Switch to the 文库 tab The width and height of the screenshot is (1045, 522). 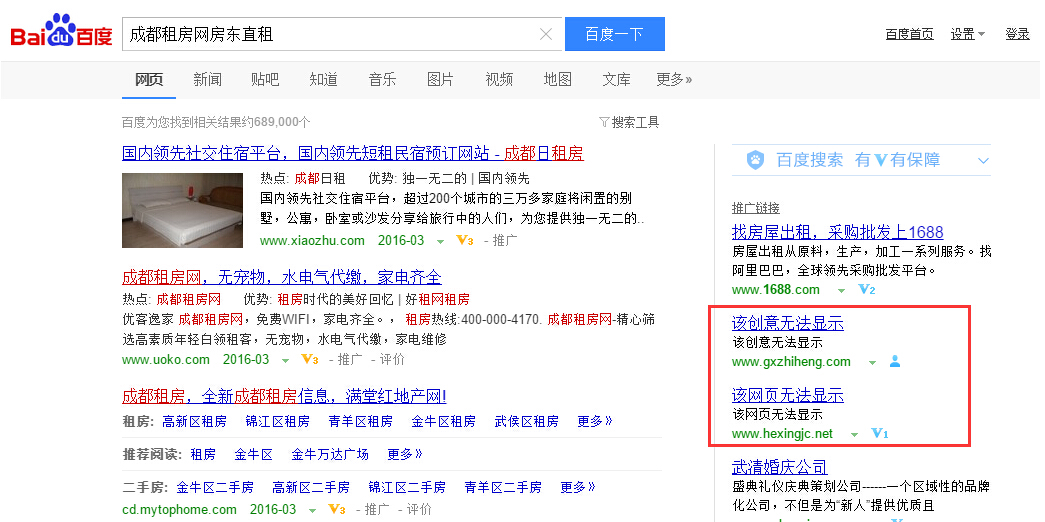[616, 79]
